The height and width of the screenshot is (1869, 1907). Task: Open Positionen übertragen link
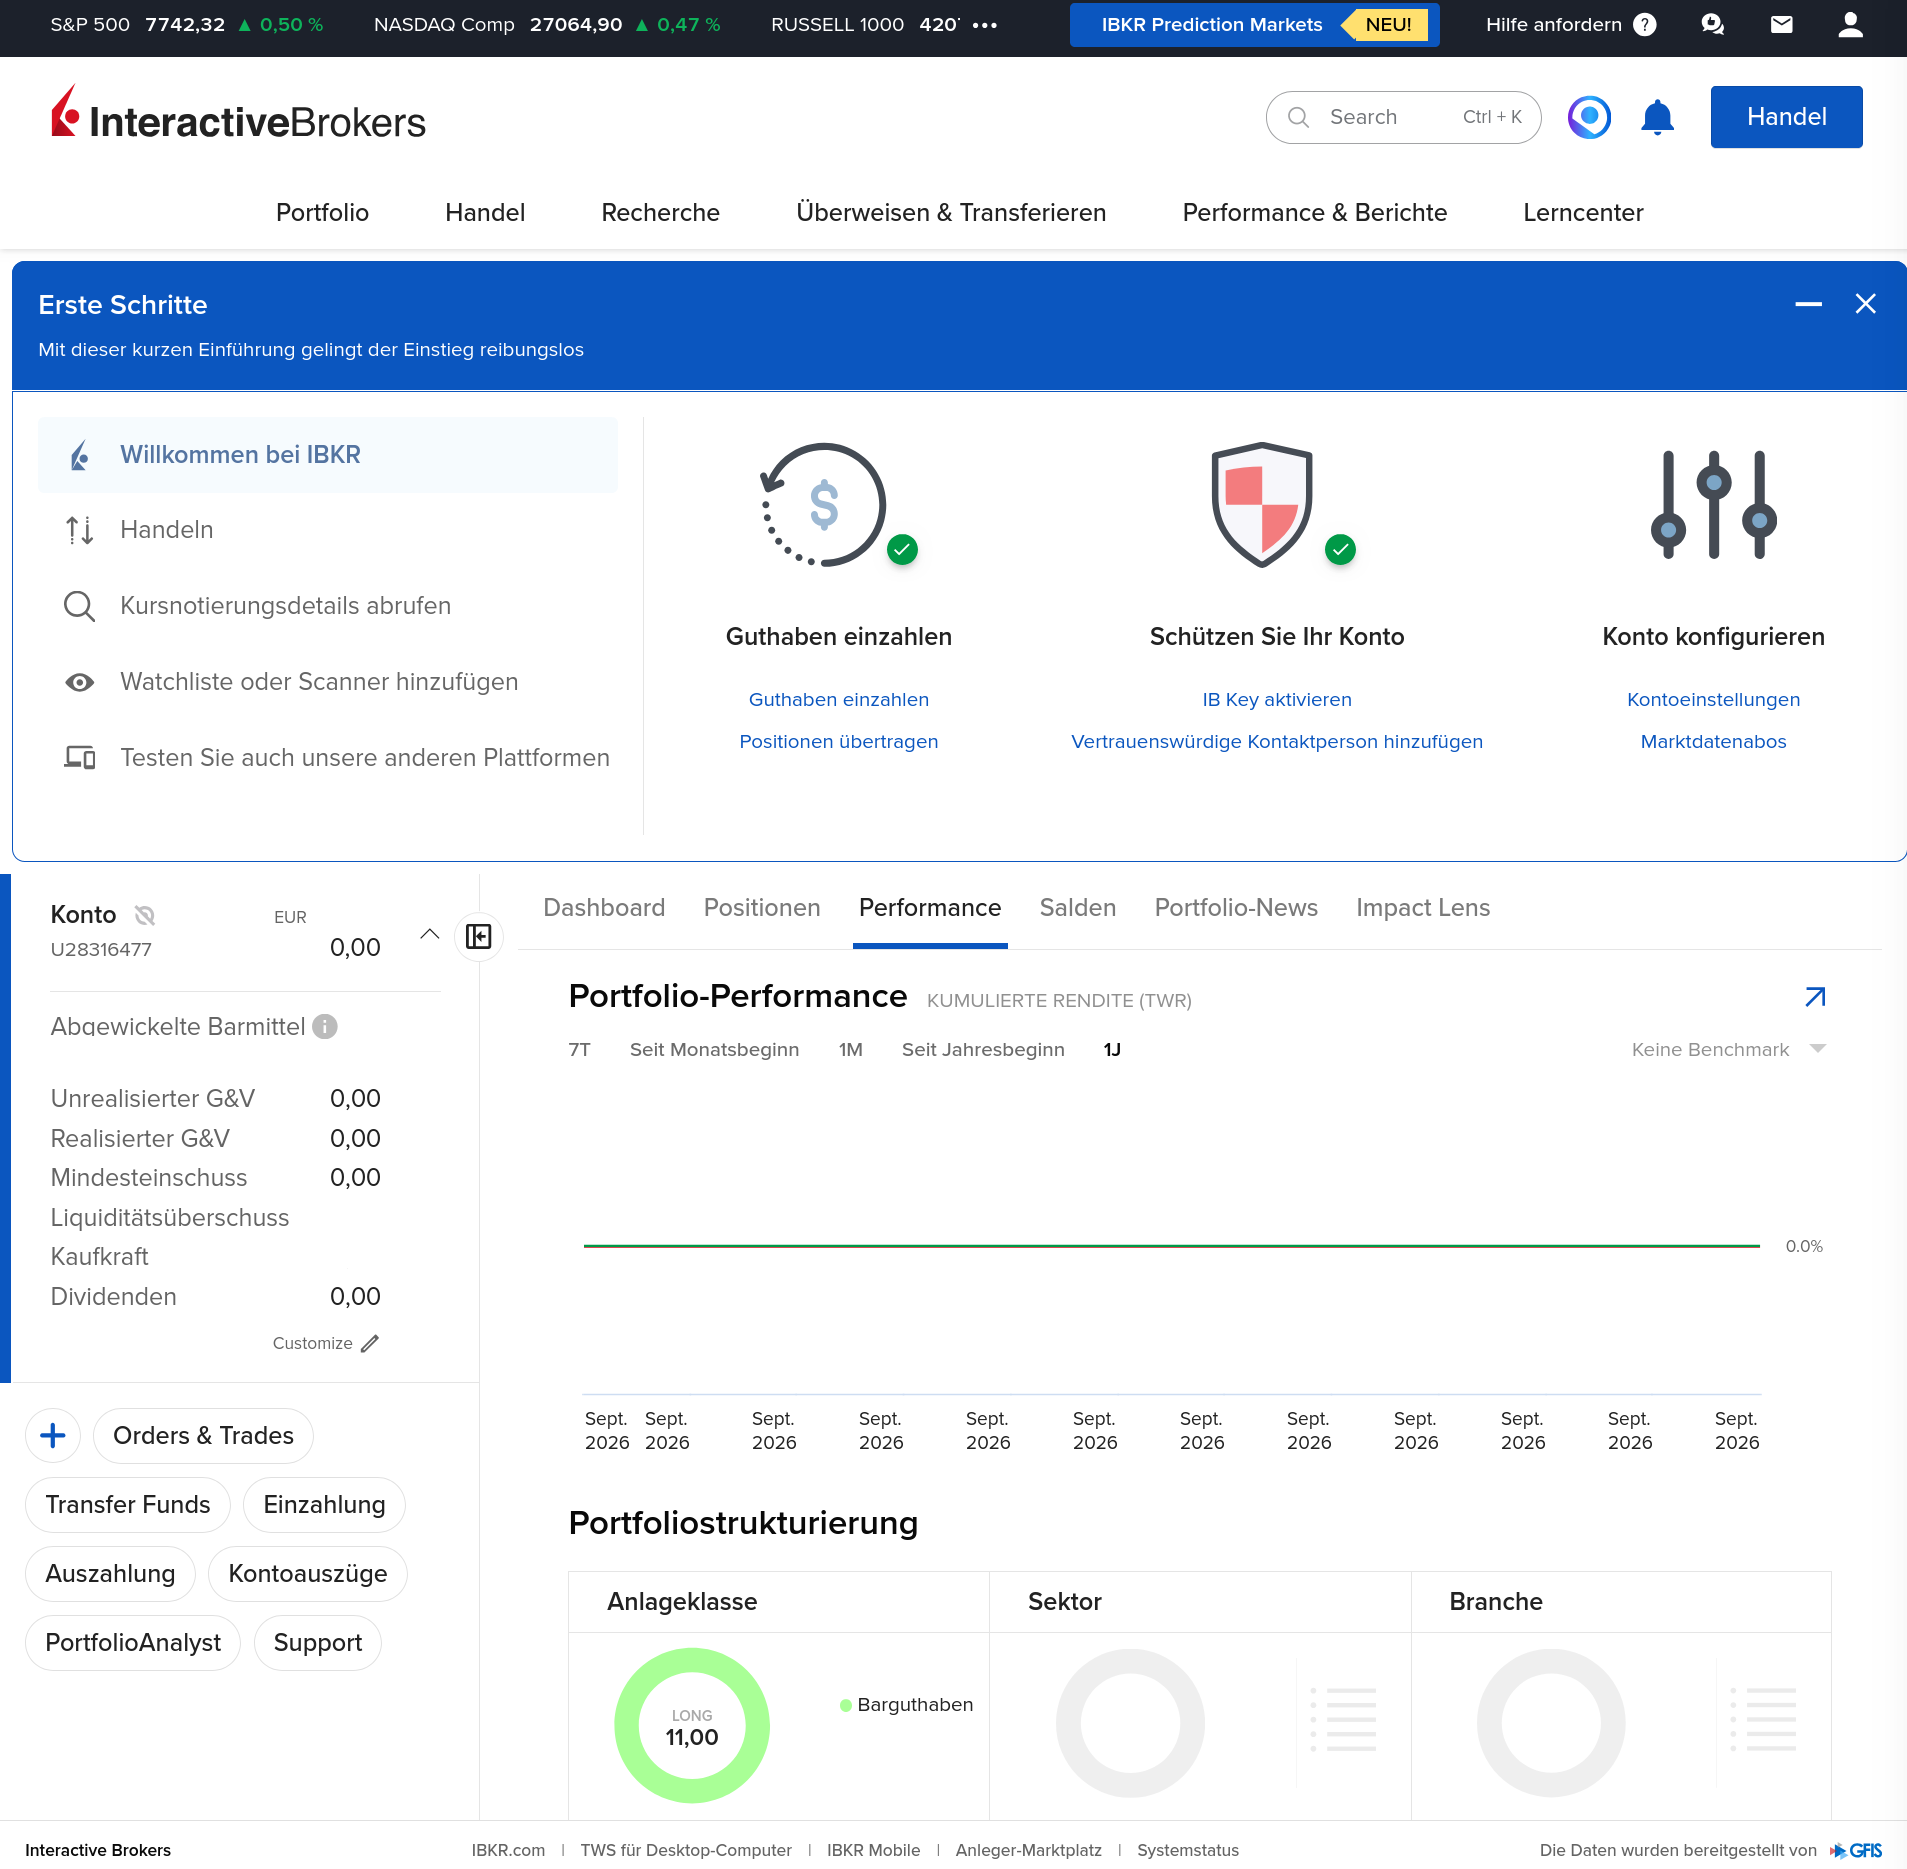838,742
